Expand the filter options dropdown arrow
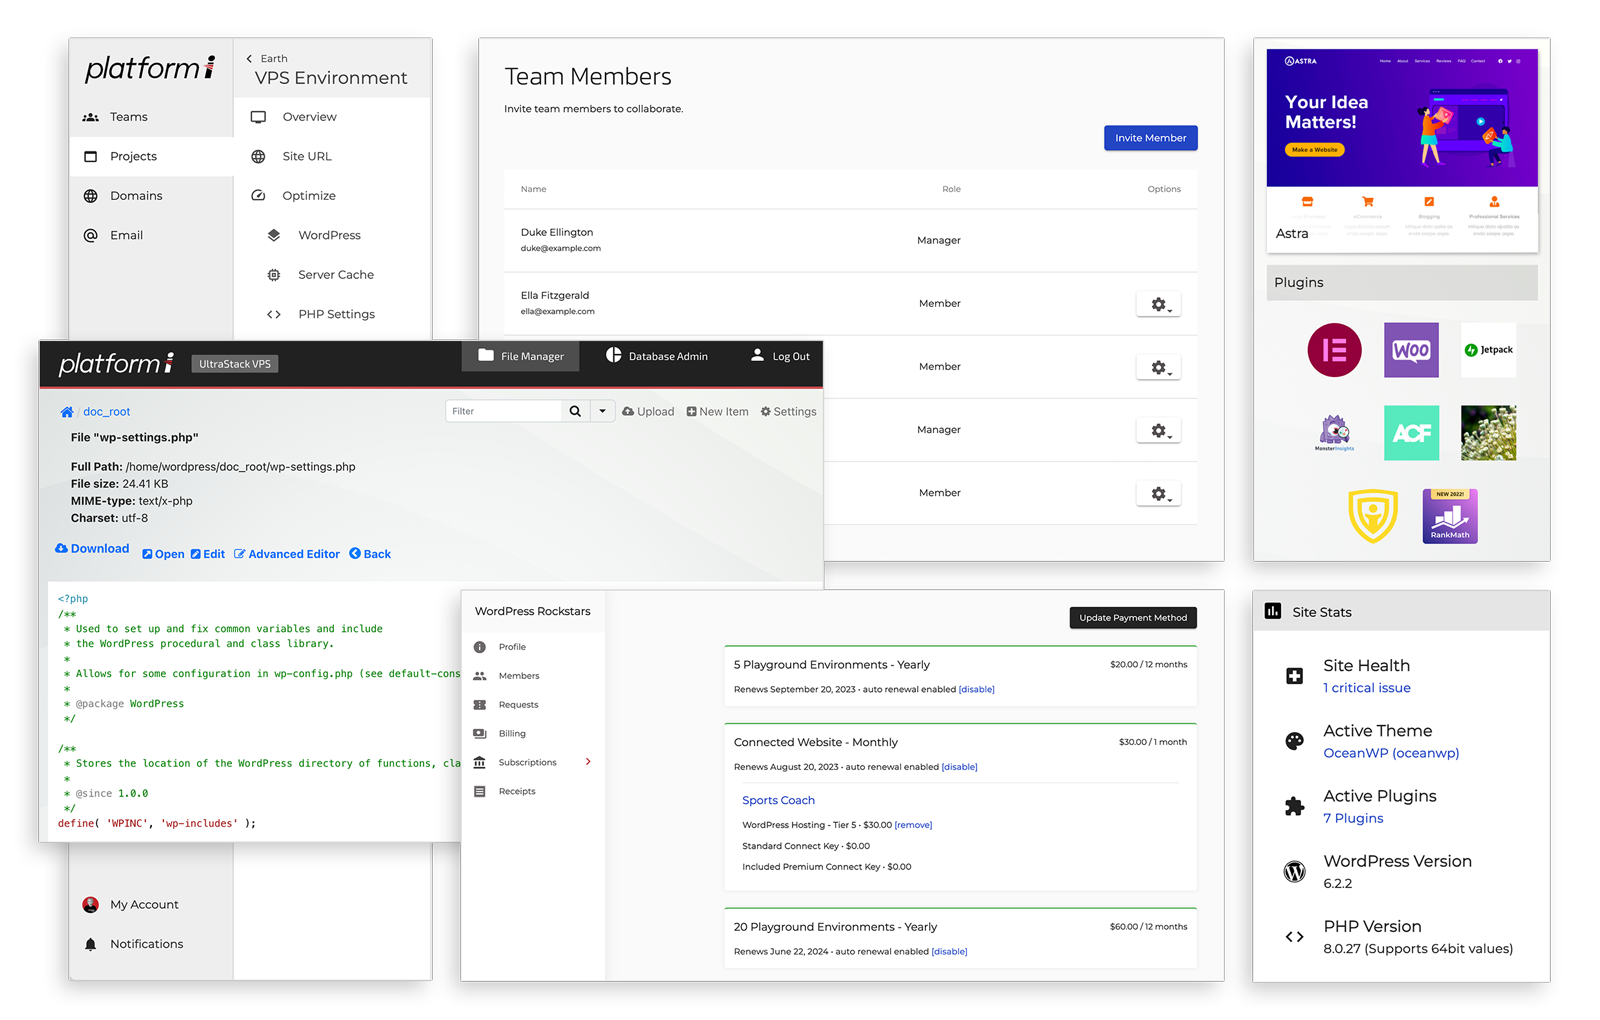The width and height of the screenshot is (1600, 1020). click(x=602, y=411)
